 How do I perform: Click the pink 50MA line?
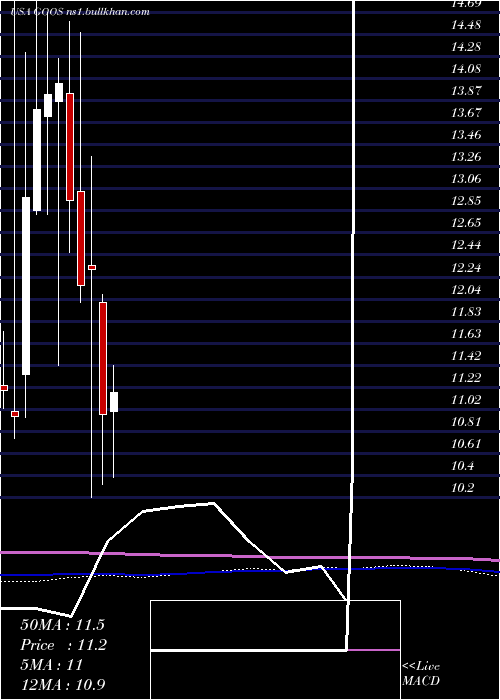tap(250, 556)
